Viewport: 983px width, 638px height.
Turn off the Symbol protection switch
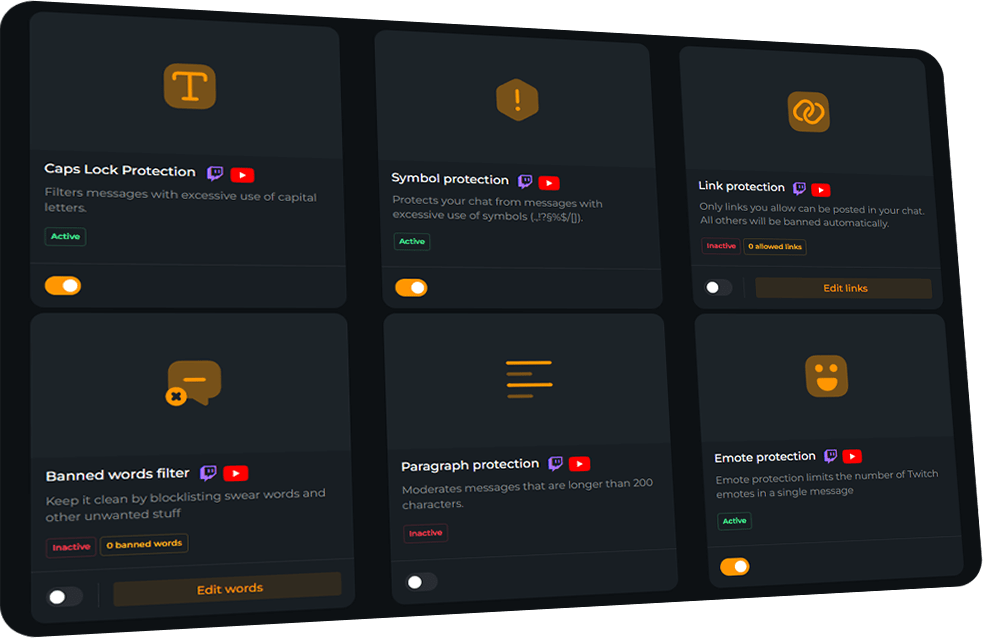tap(411, 288)
